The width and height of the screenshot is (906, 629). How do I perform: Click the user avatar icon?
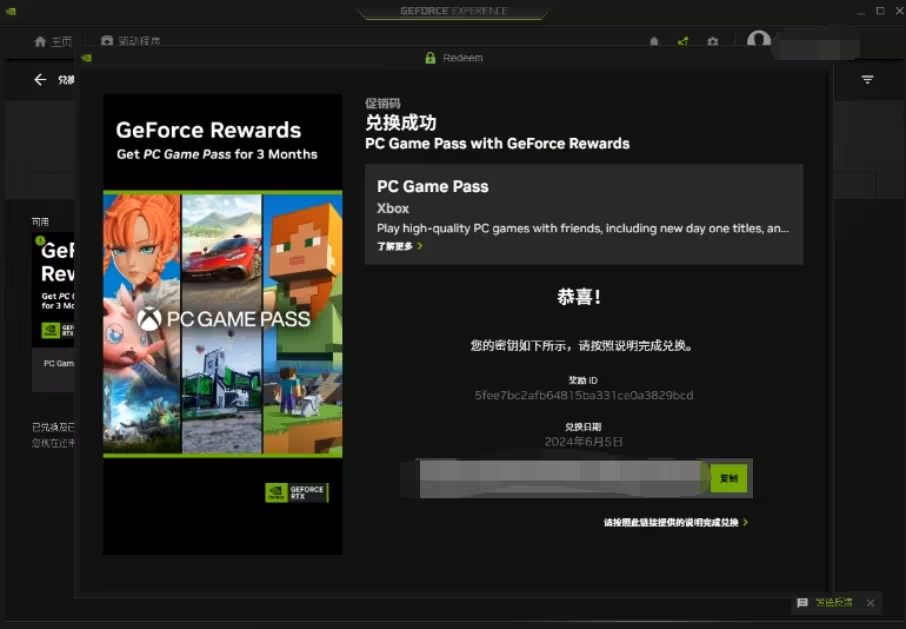758,41
